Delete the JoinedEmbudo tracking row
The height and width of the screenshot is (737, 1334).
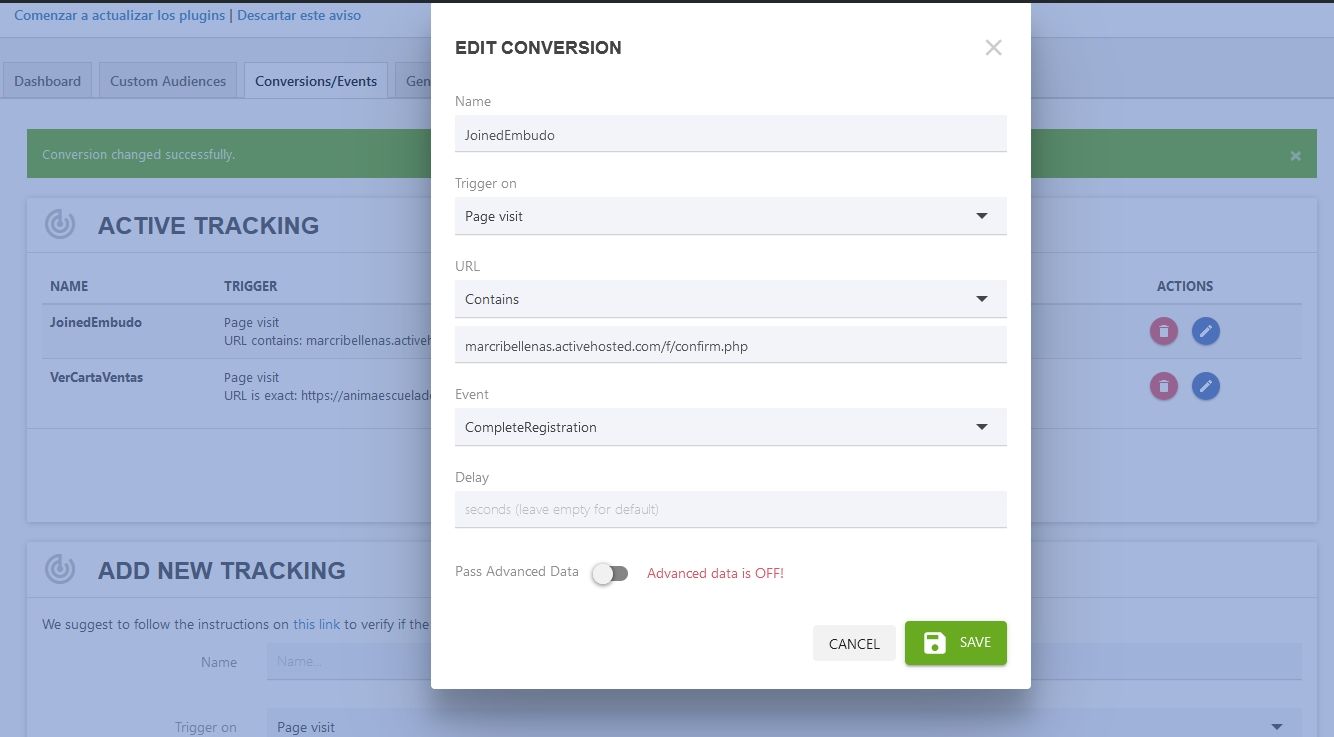click(1164, 331)
